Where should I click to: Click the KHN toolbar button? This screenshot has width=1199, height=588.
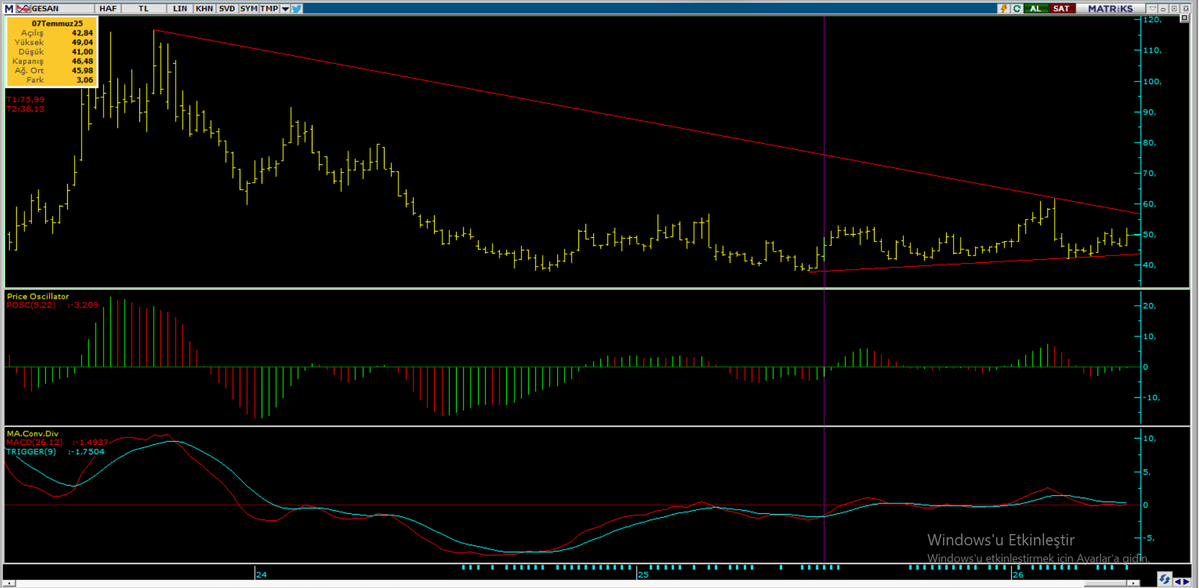click(204, 8)
